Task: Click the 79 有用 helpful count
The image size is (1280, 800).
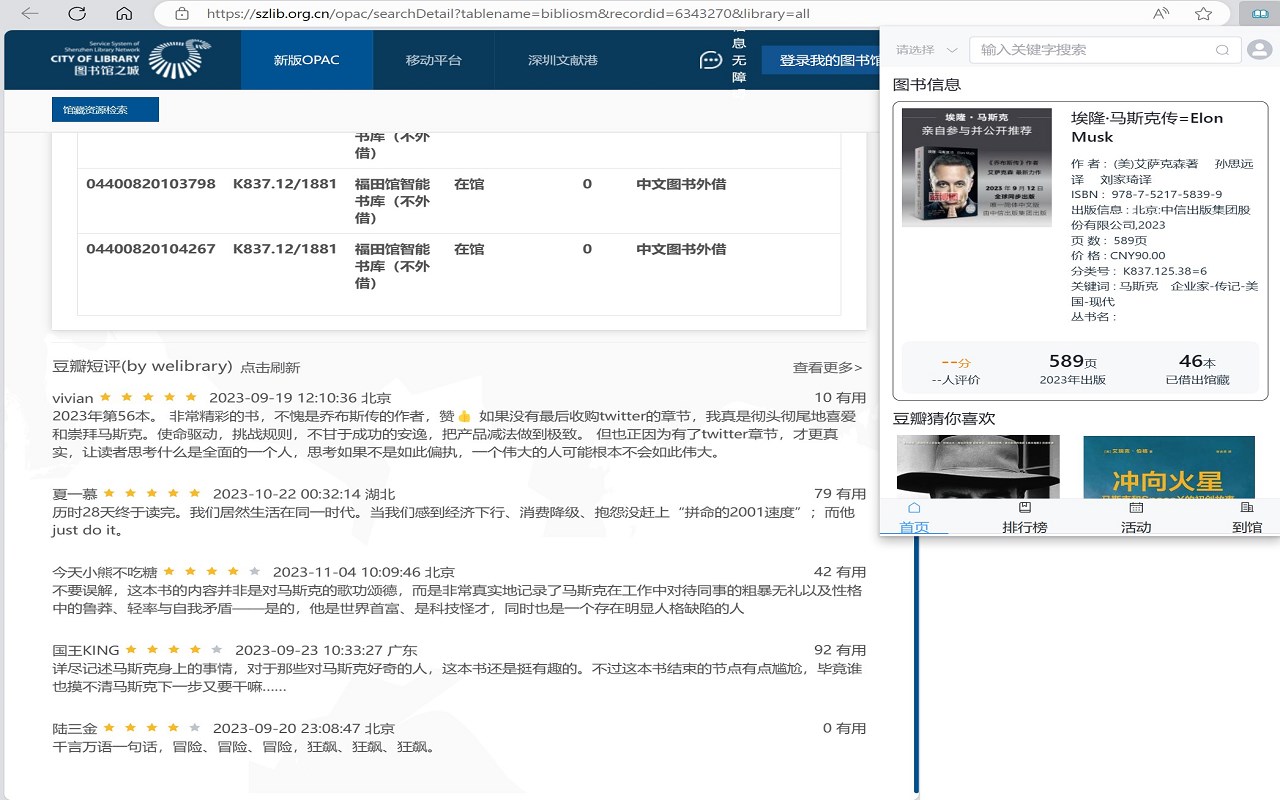Action: click(x=840, y=494)
